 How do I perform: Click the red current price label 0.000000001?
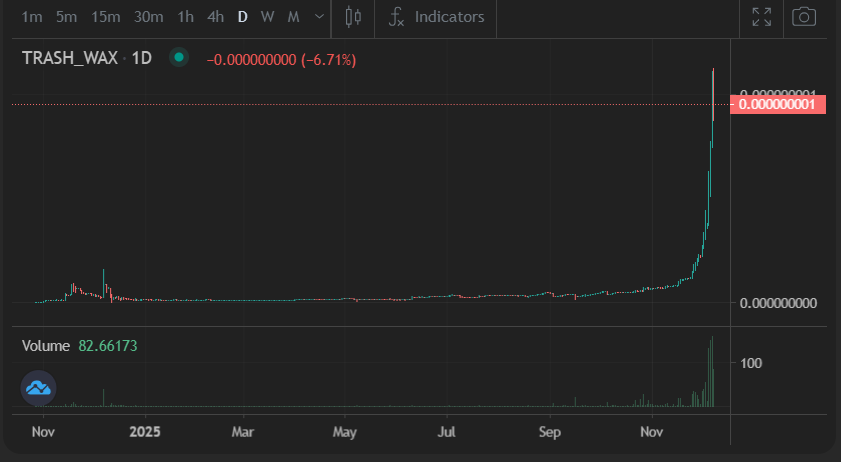tap(778, 104)
